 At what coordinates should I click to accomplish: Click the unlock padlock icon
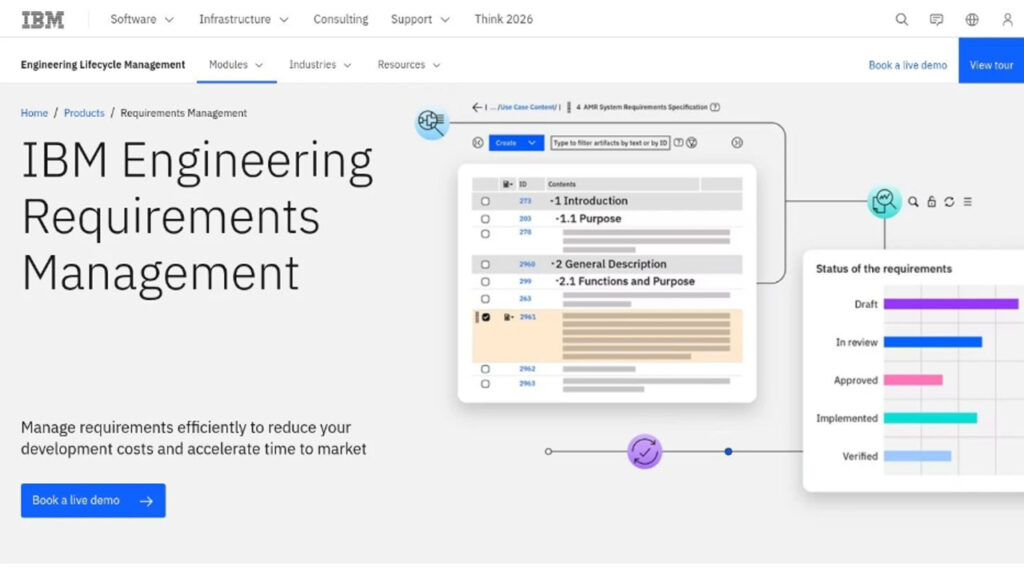[931, 202]
